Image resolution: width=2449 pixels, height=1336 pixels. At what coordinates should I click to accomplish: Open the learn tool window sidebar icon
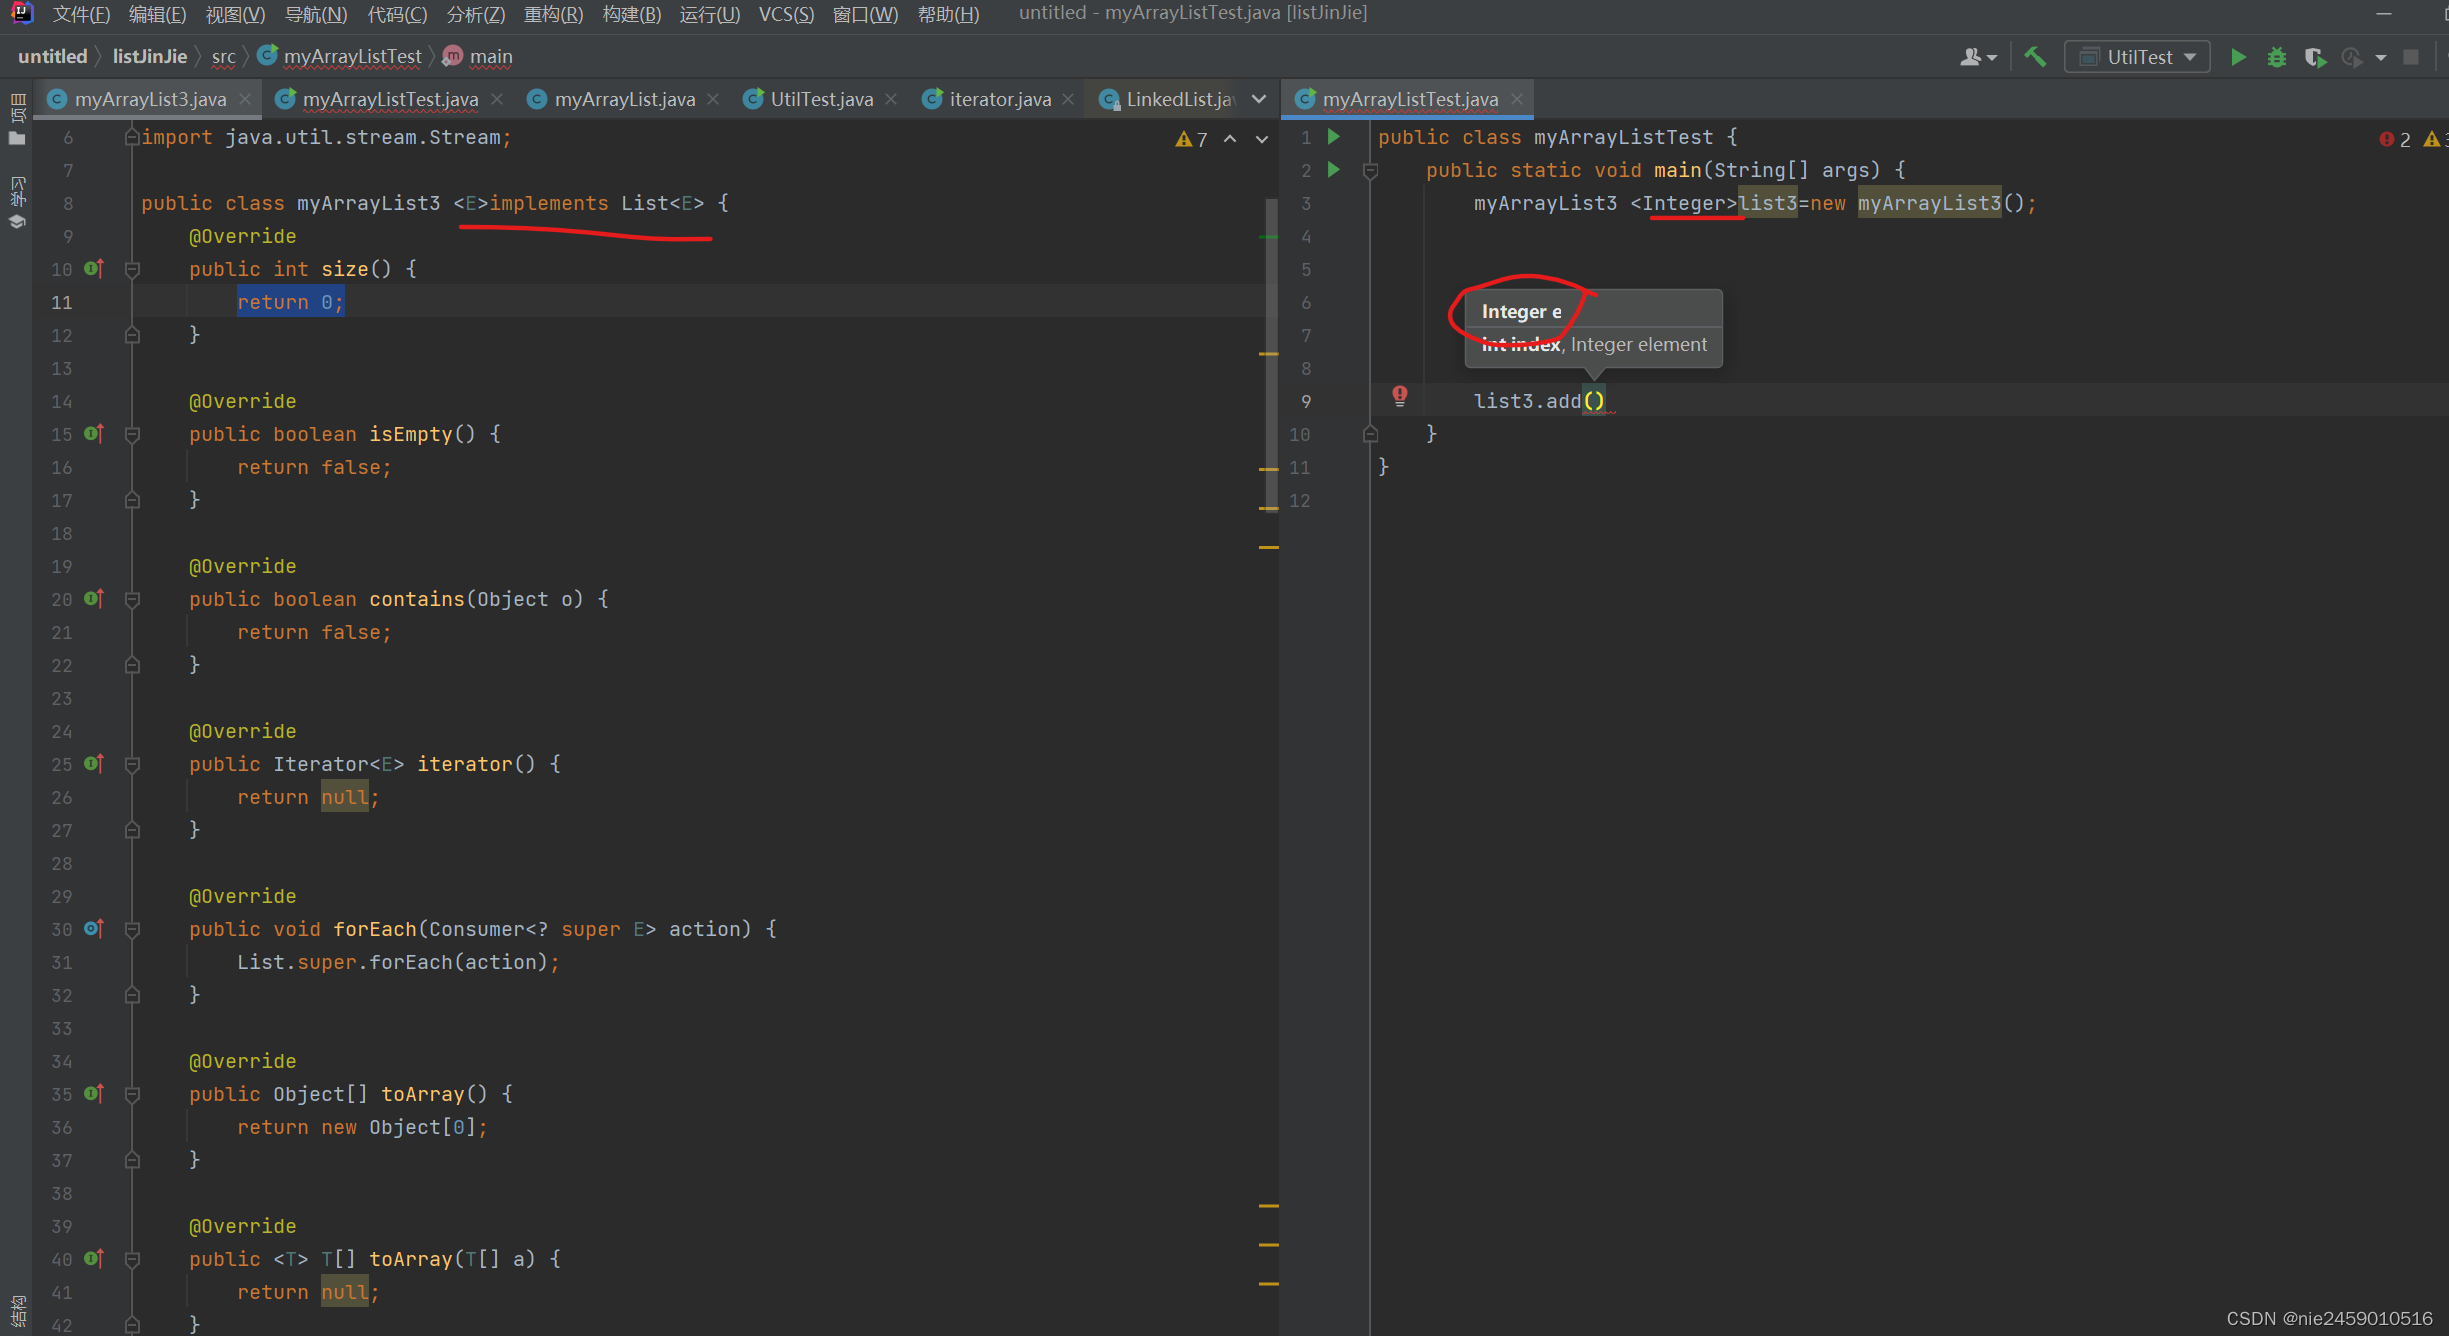click(17, 203)
